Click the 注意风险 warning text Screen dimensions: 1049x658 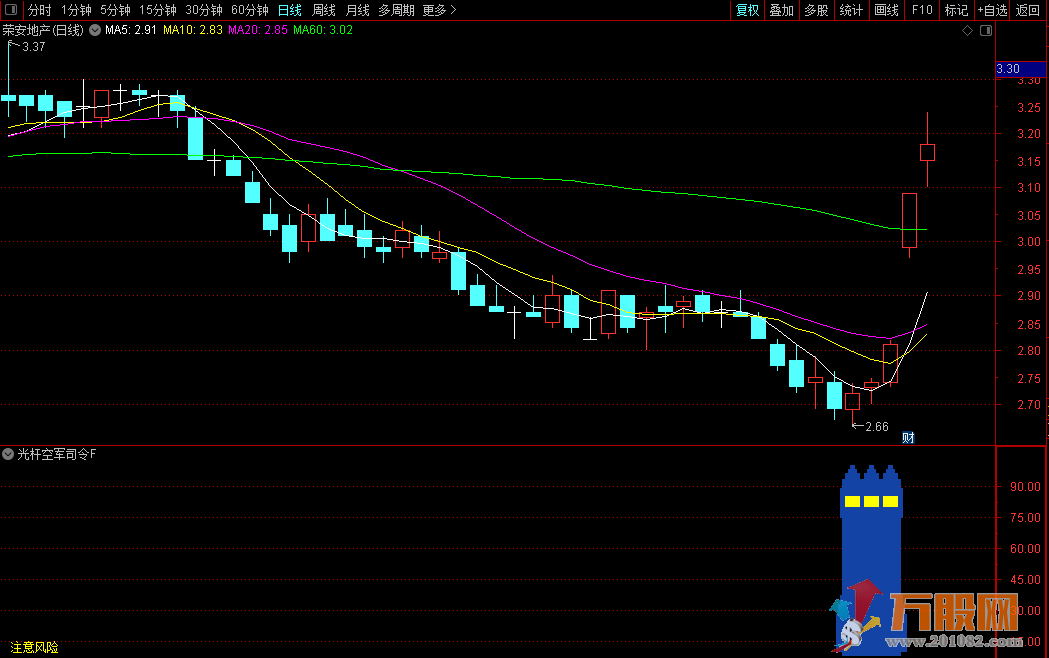click(x=35, y=647)
